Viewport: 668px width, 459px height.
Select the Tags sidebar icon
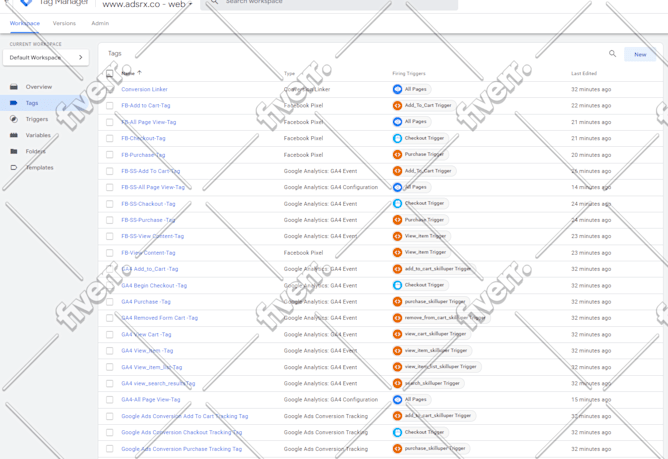[14, 103]
